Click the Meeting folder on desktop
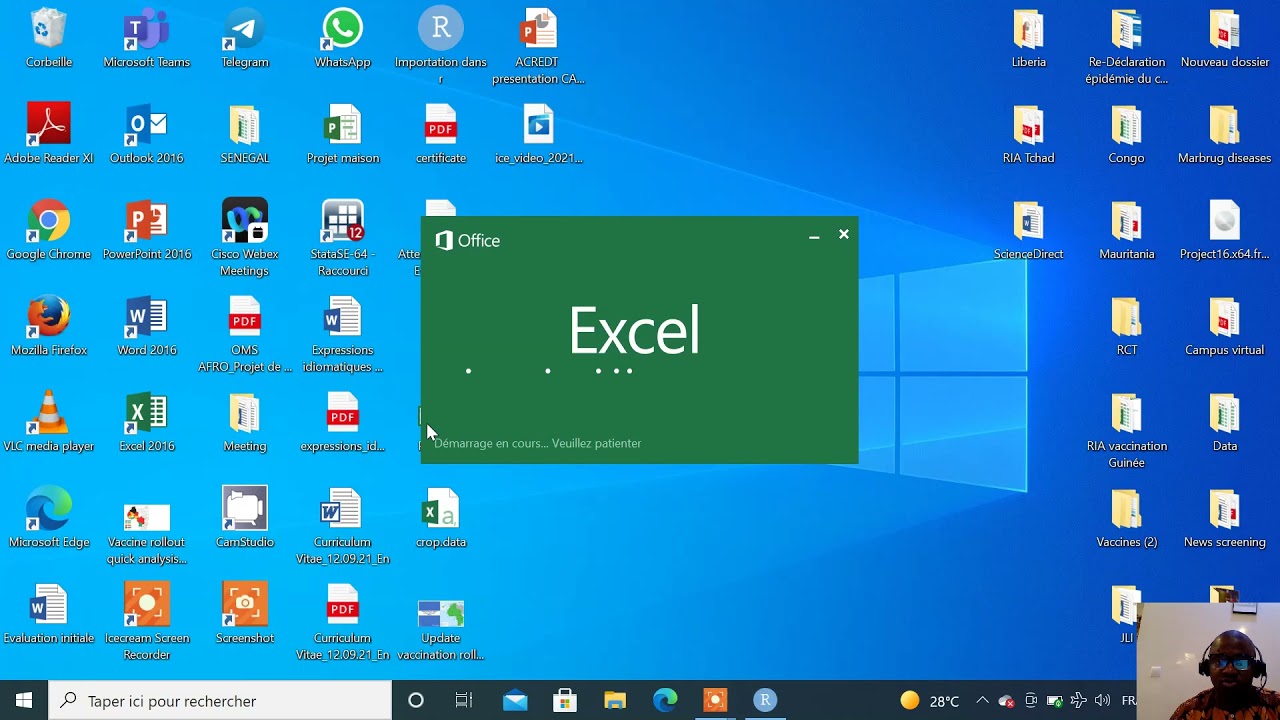 click(245, 422)
